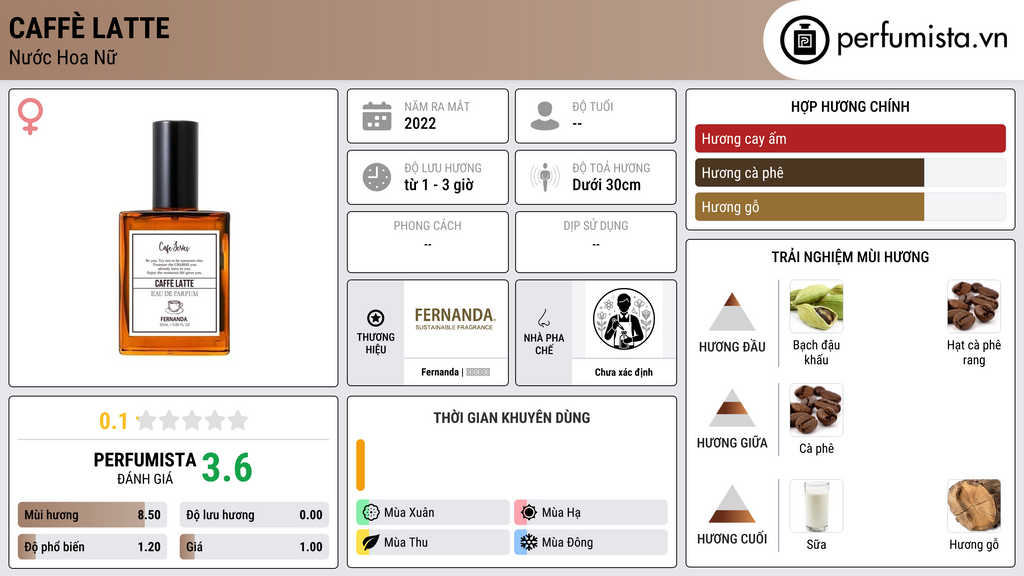This screenshot has width=1024, height=576.
Task: Click the pink female gender symbol
Action: pyautogui.click(x=30, y=116)
